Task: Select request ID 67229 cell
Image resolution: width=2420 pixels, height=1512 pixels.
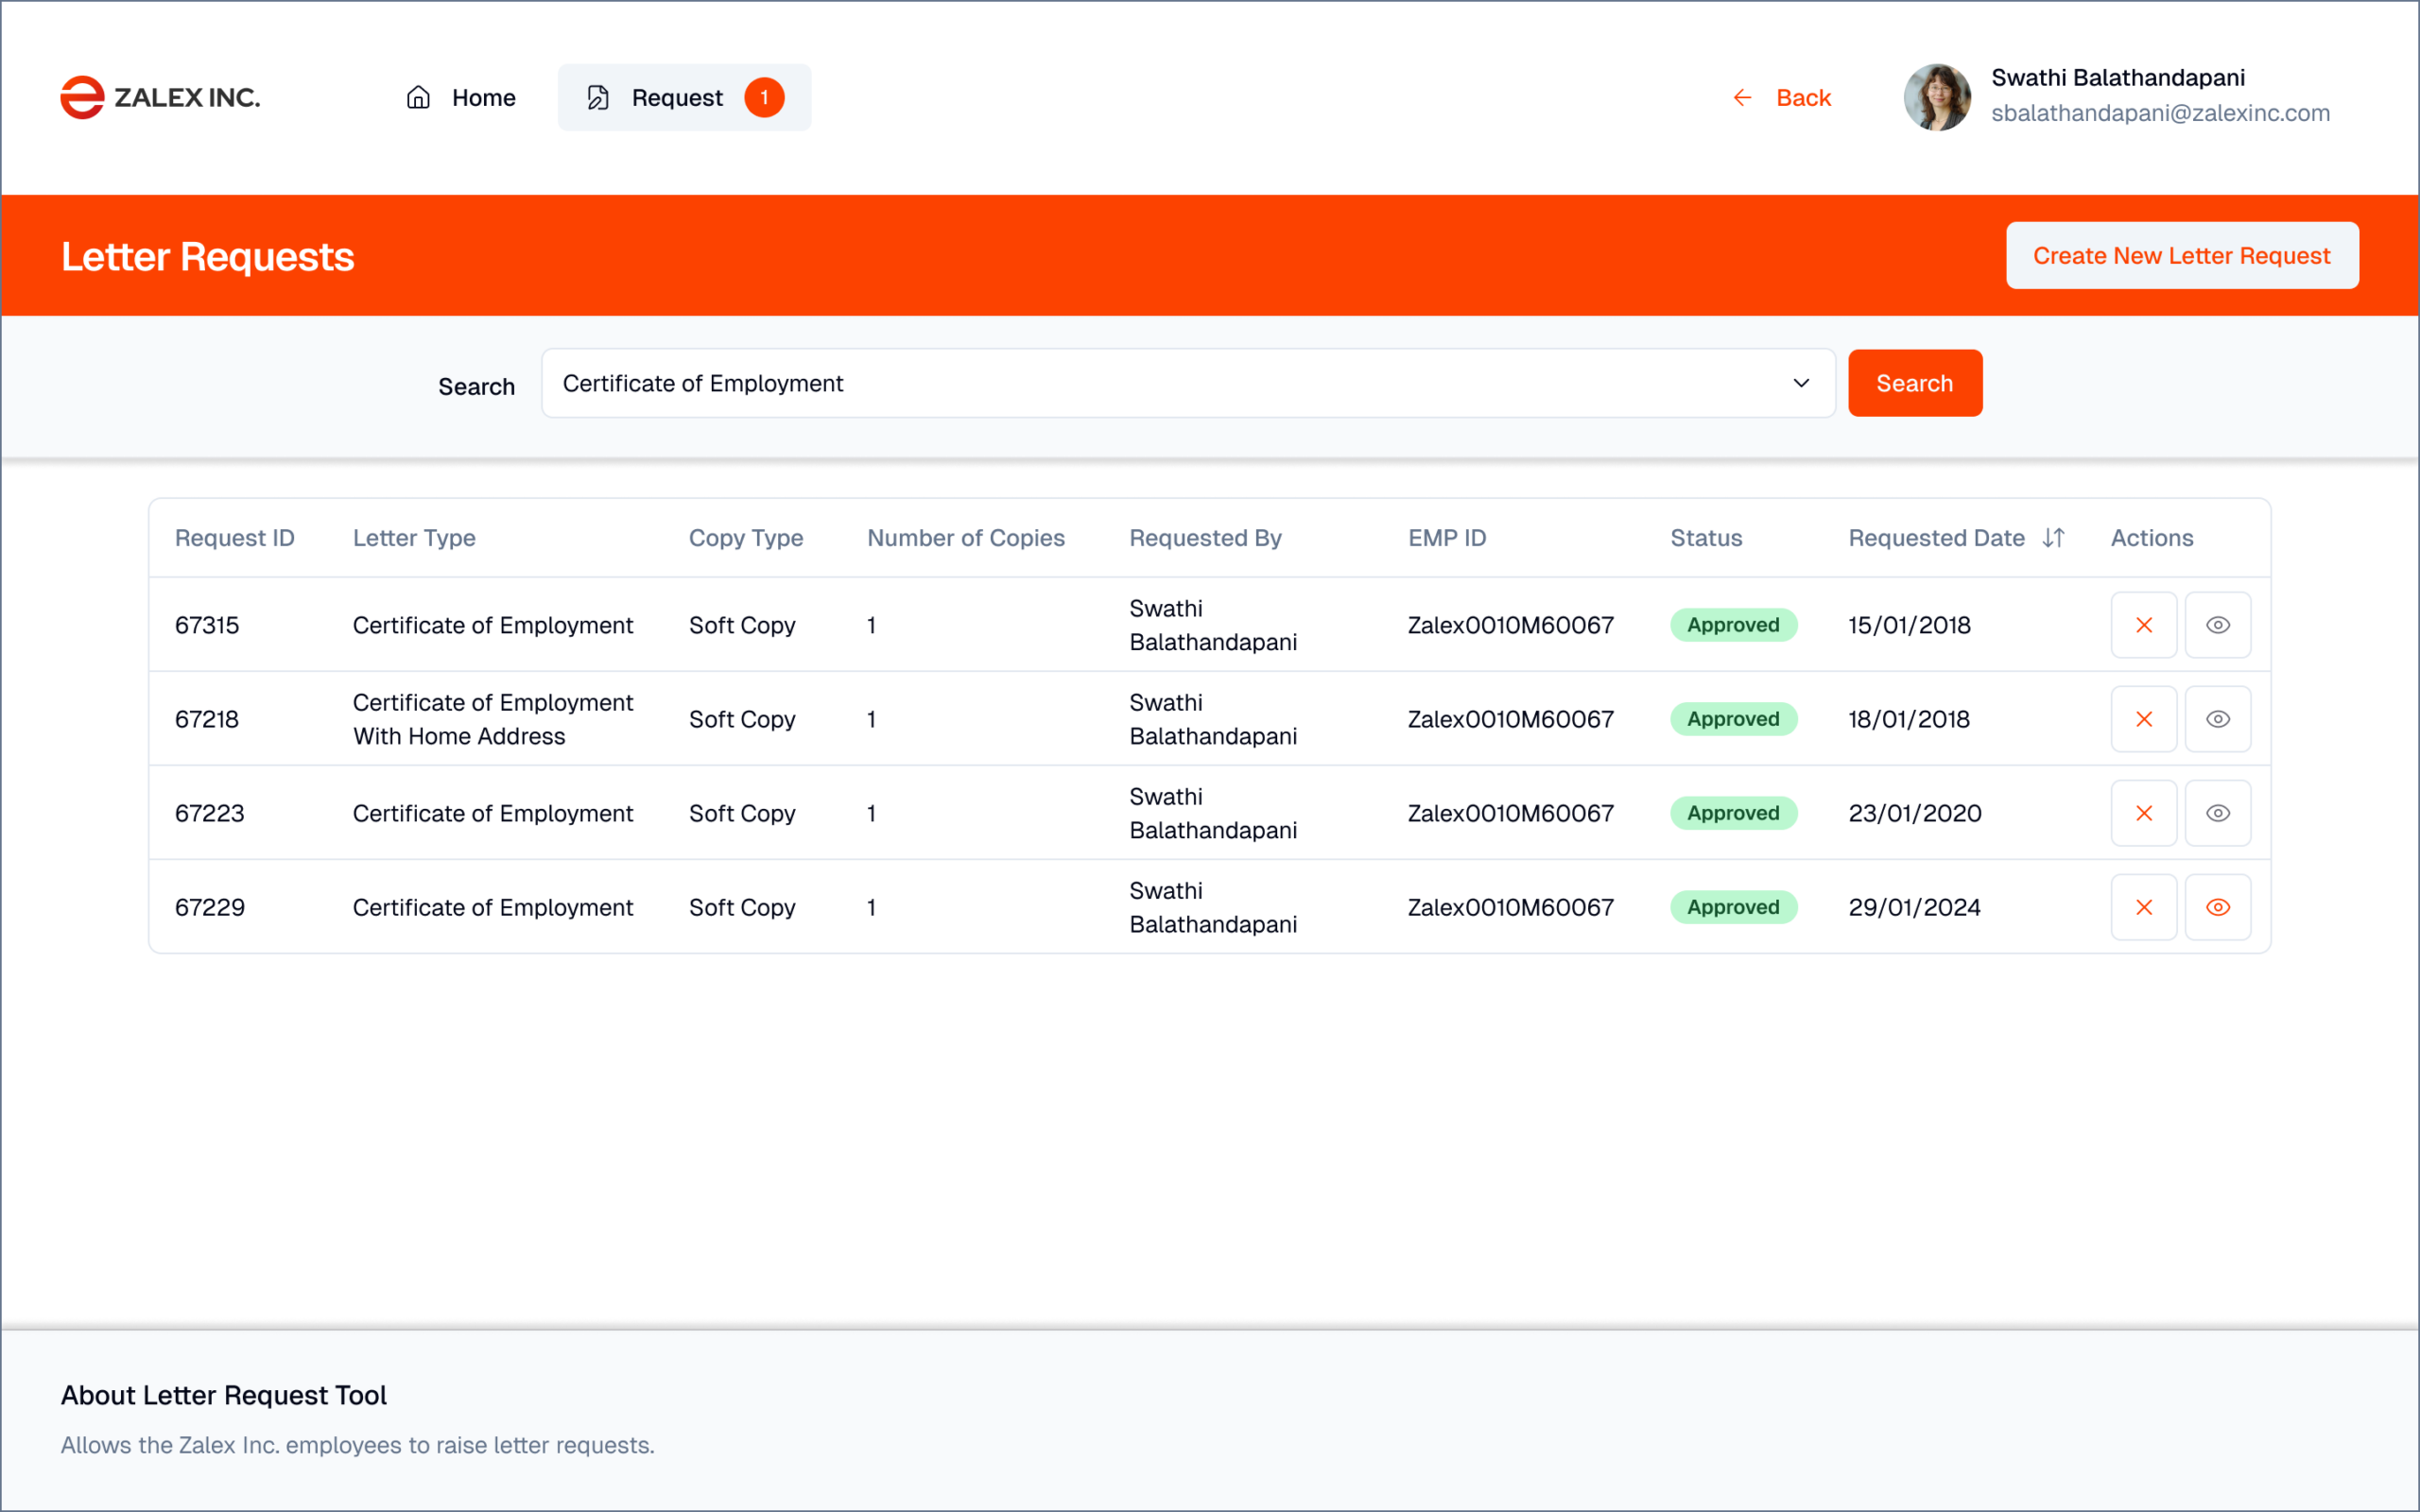Action: (209, 907)
